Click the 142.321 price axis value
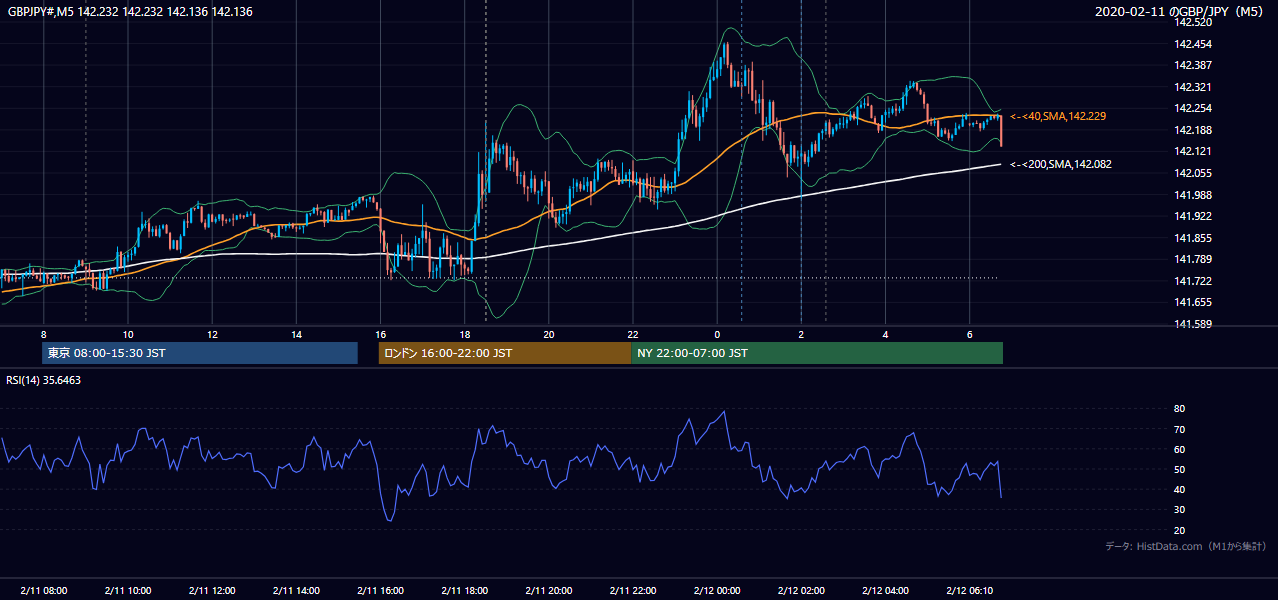The image size is (1278, 600). point(1194,87)
